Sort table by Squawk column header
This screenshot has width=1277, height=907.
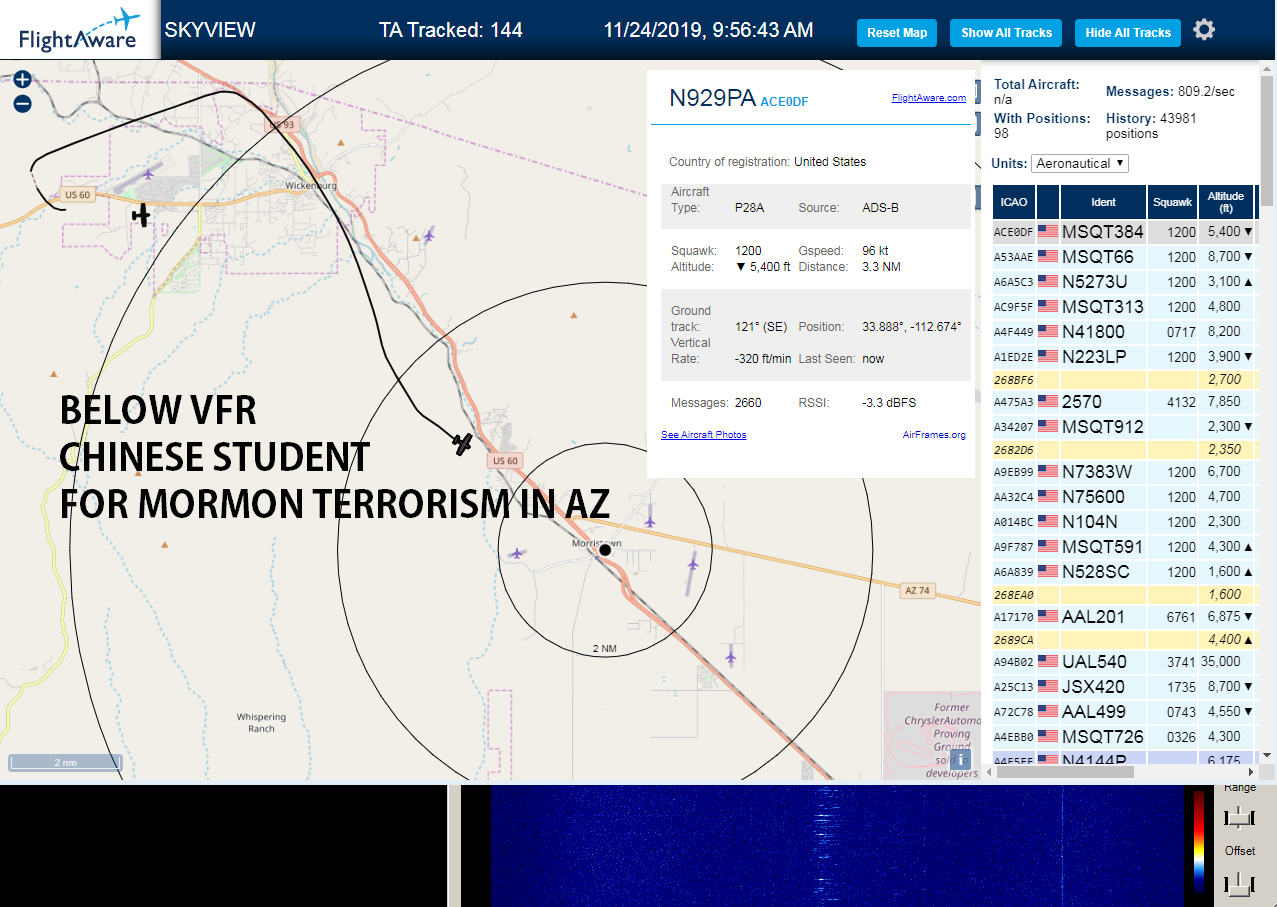tap(1172, 202)
